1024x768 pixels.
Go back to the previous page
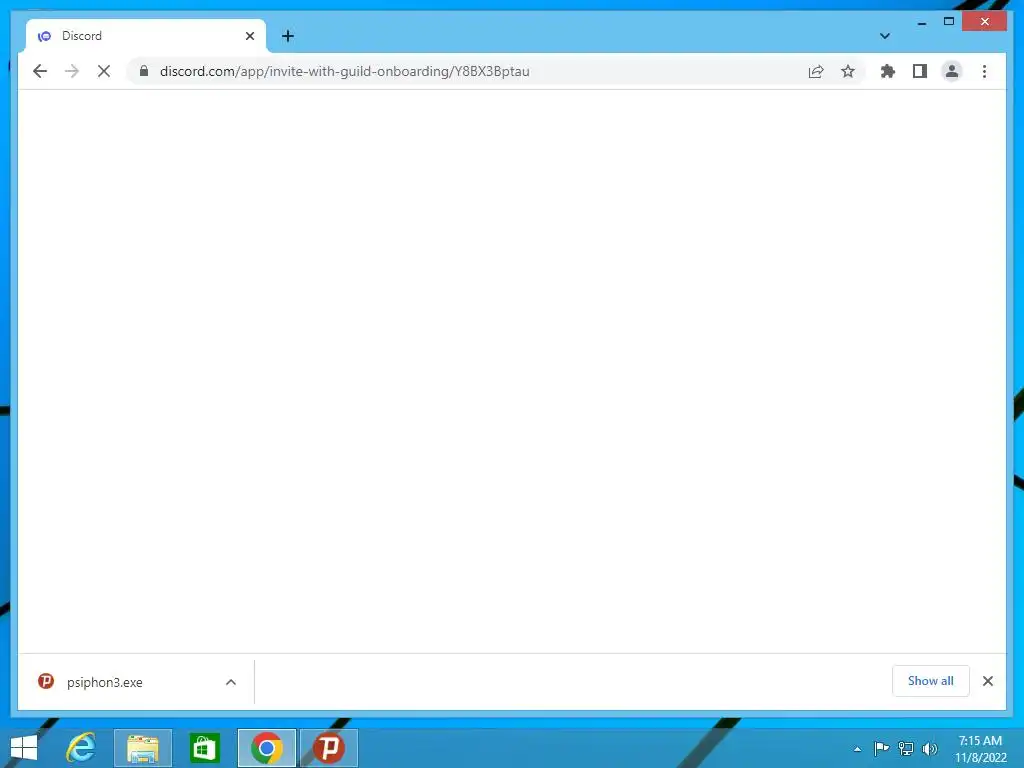(40, 71)
